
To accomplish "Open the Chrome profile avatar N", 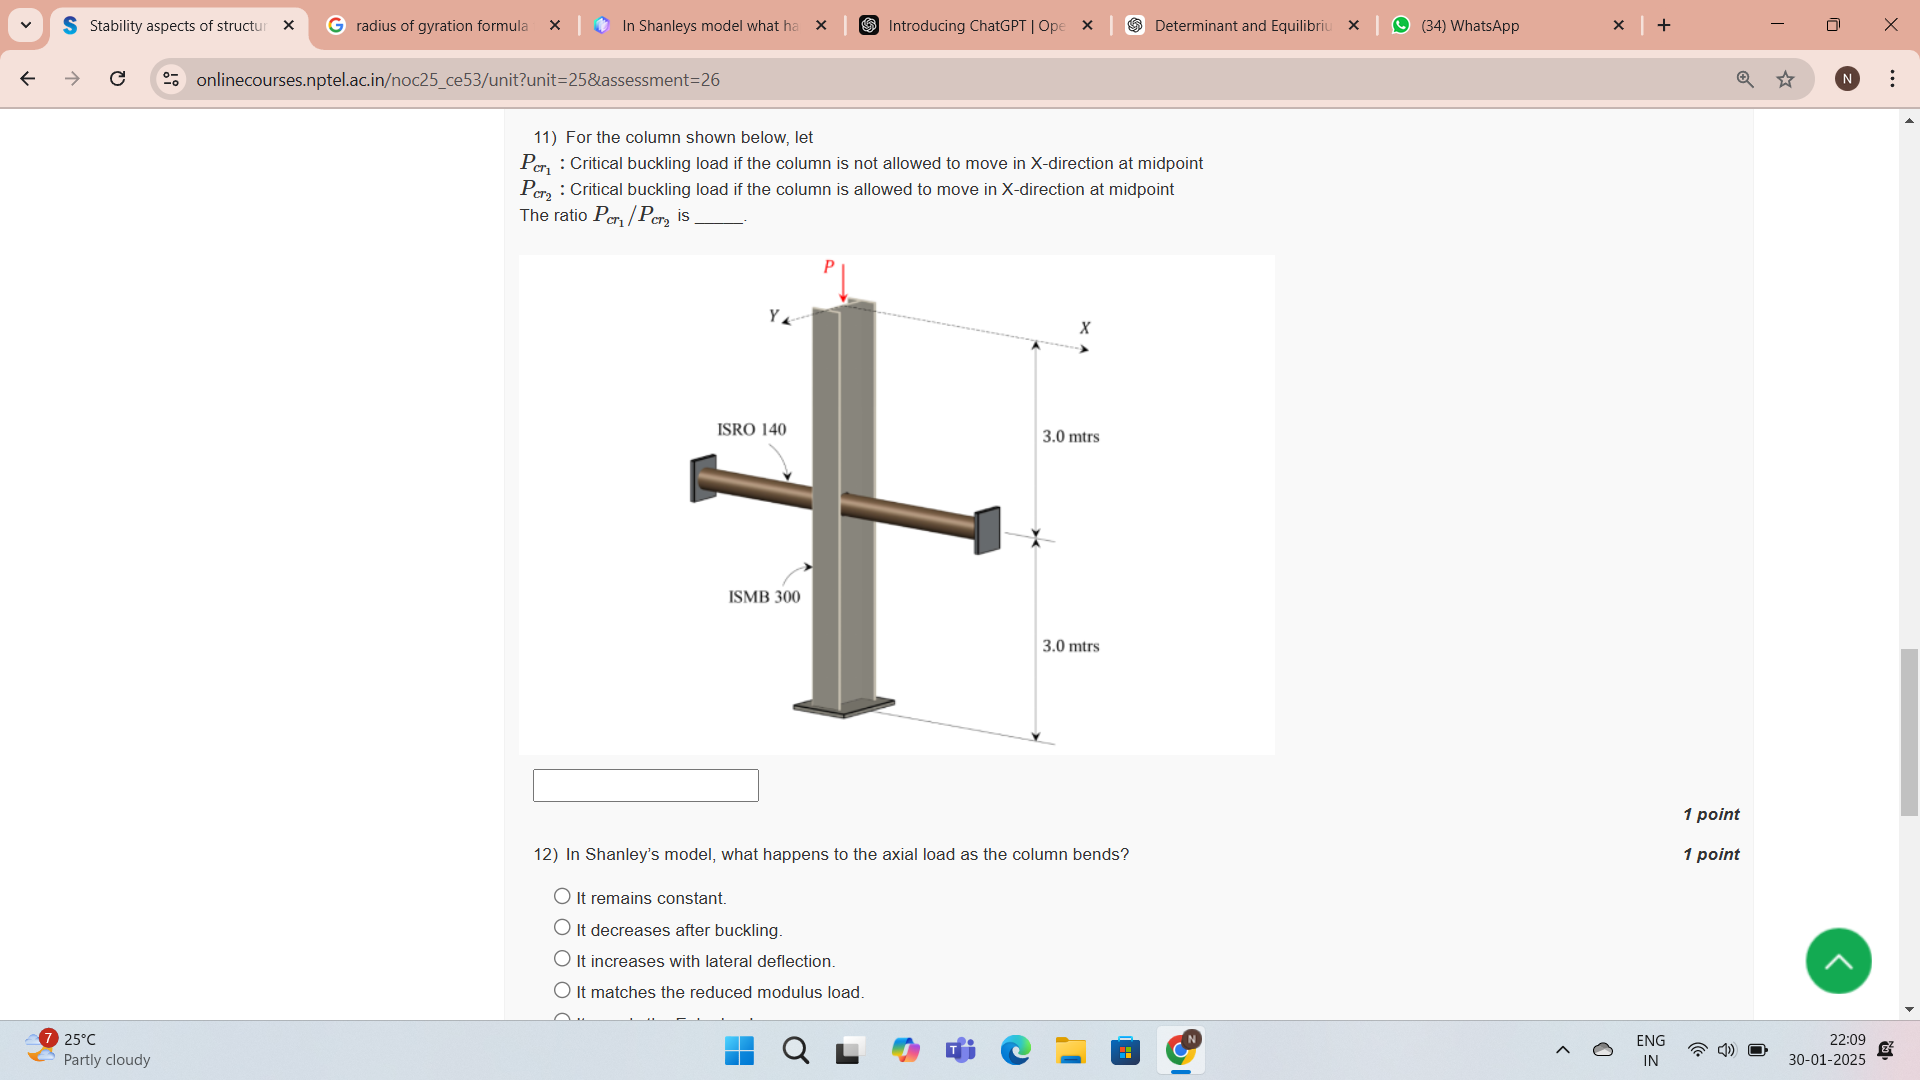I will (1847, 79).
